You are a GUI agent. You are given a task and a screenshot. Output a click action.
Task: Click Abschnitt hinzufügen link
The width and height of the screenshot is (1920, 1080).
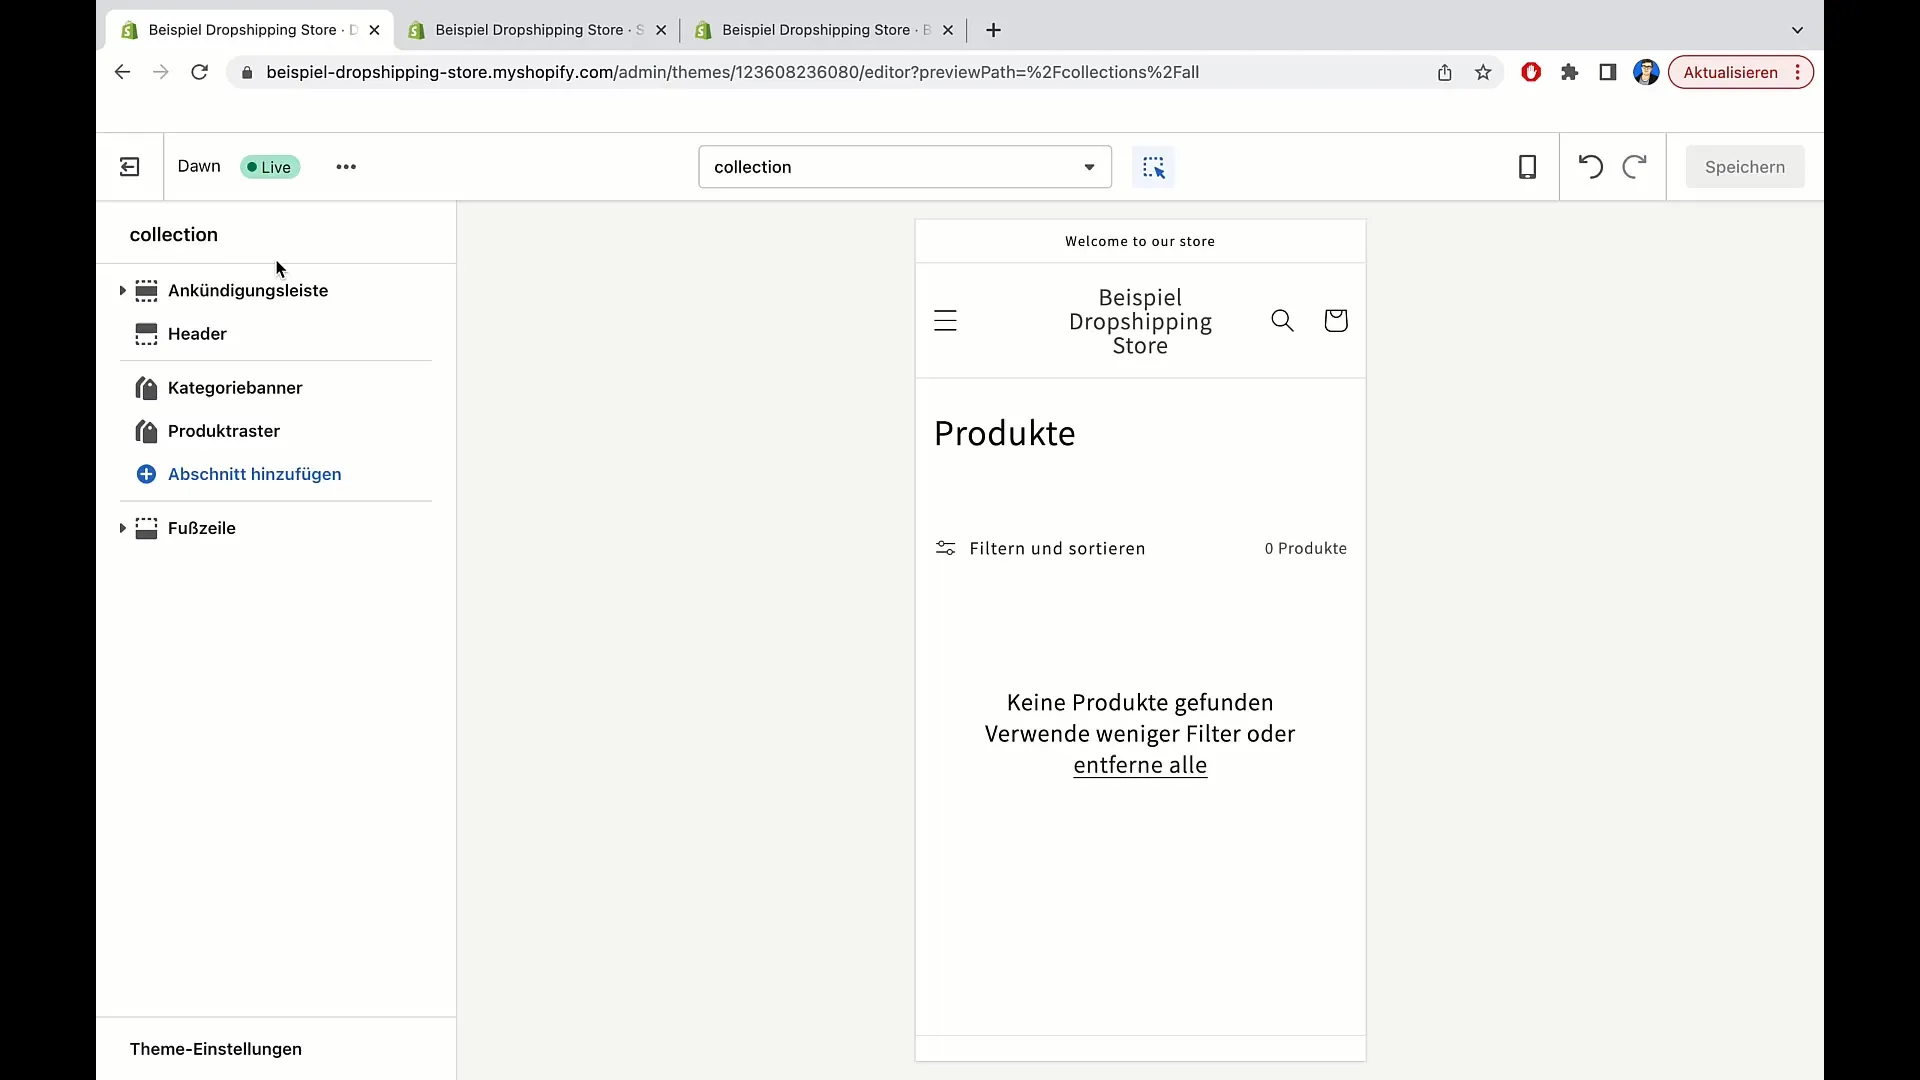(255, 473)
